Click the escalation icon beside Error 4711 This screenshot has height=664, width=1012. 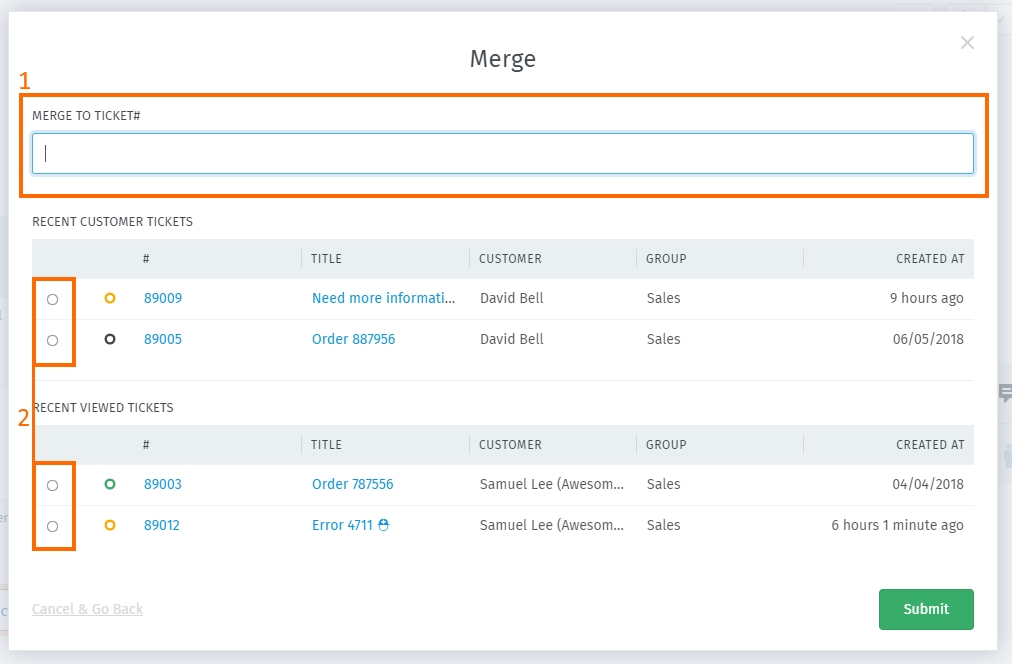383,525
